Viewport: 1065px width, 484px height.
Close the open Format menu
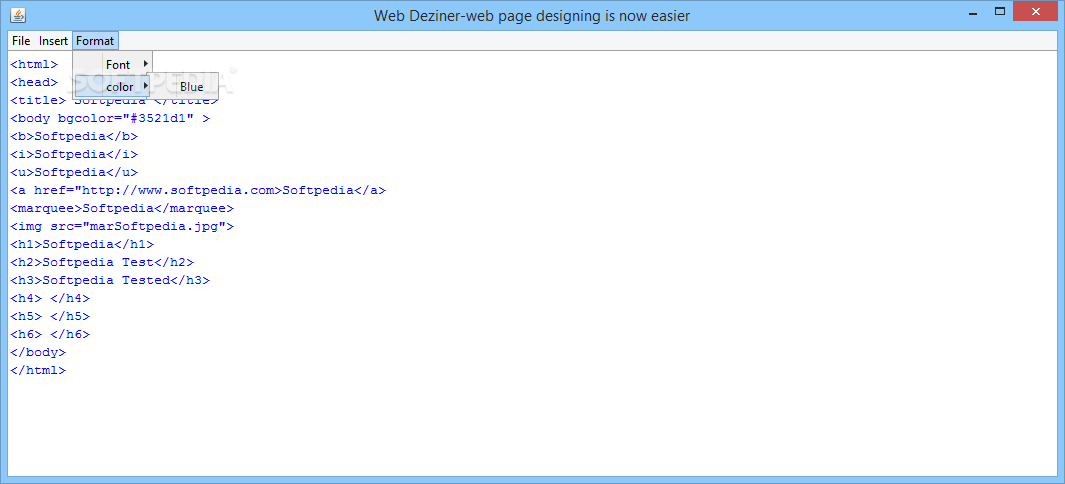click(95, 41)
